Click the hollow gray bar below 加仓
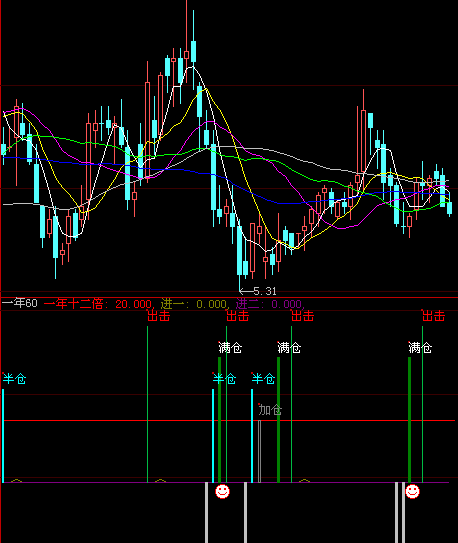The image size is (458, 543). pyautogui.click(x=260, y=451)
